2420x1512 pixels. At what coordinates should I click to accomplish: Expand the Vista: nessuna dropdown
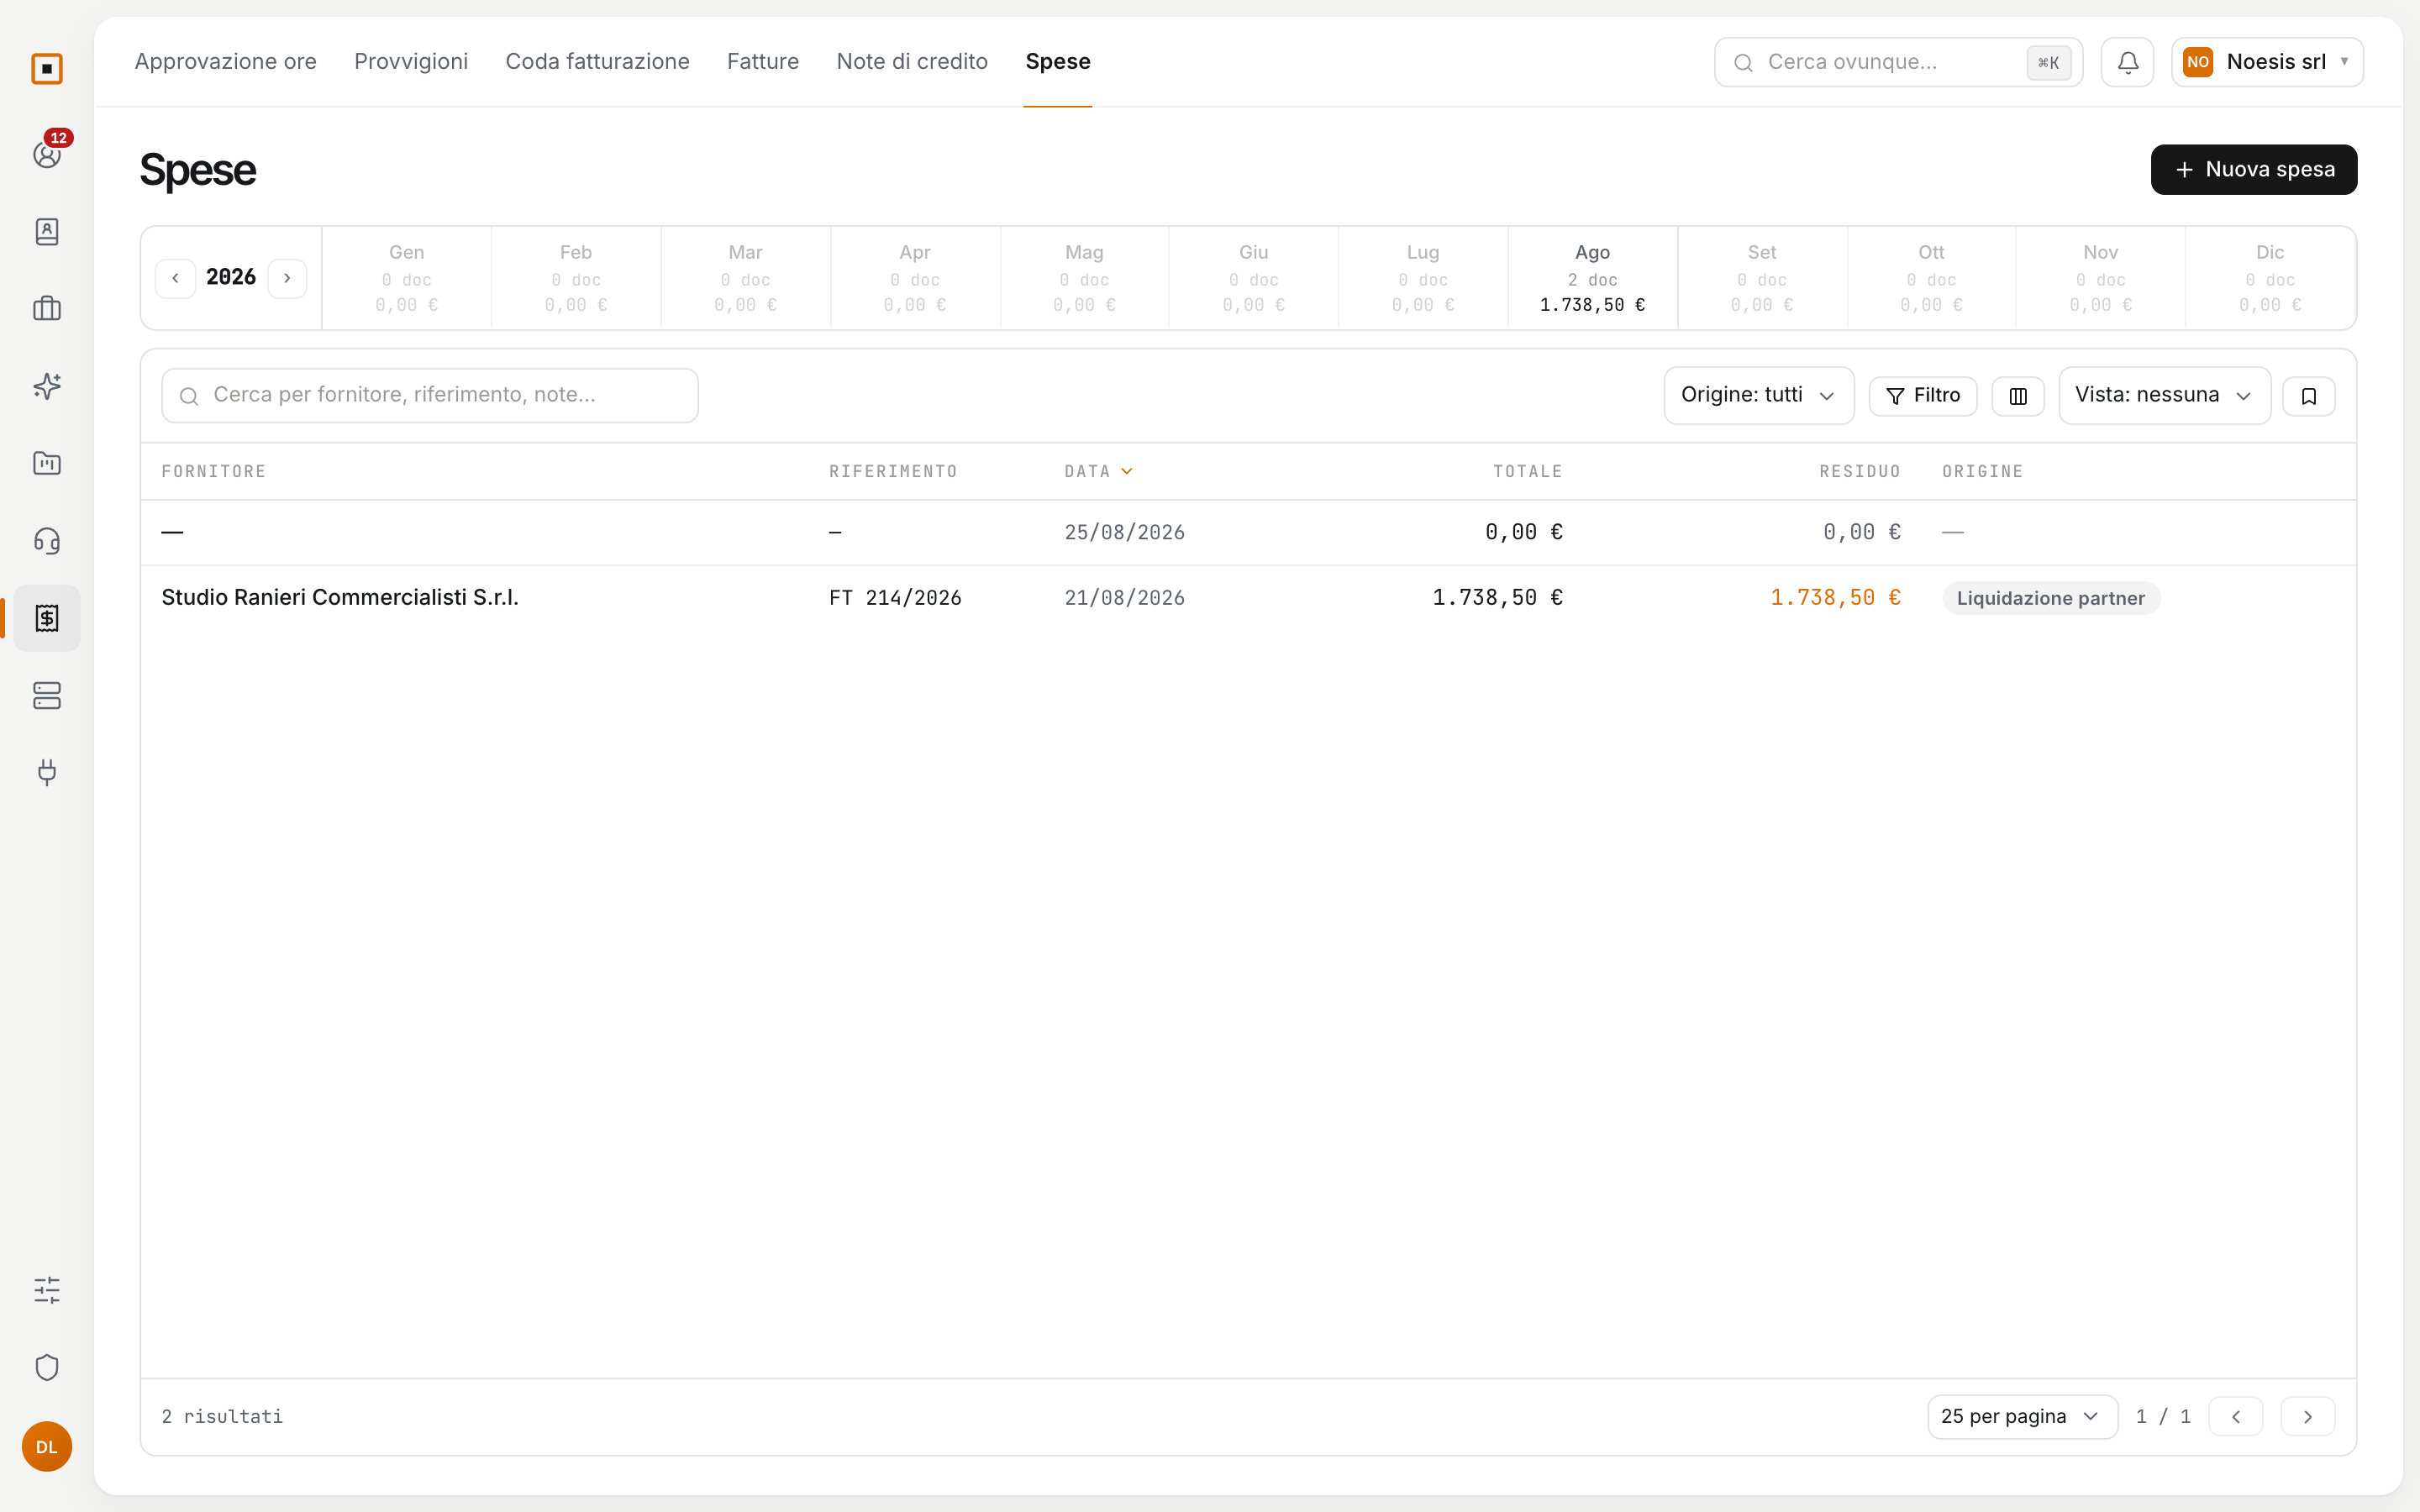tap(2165, 395)
